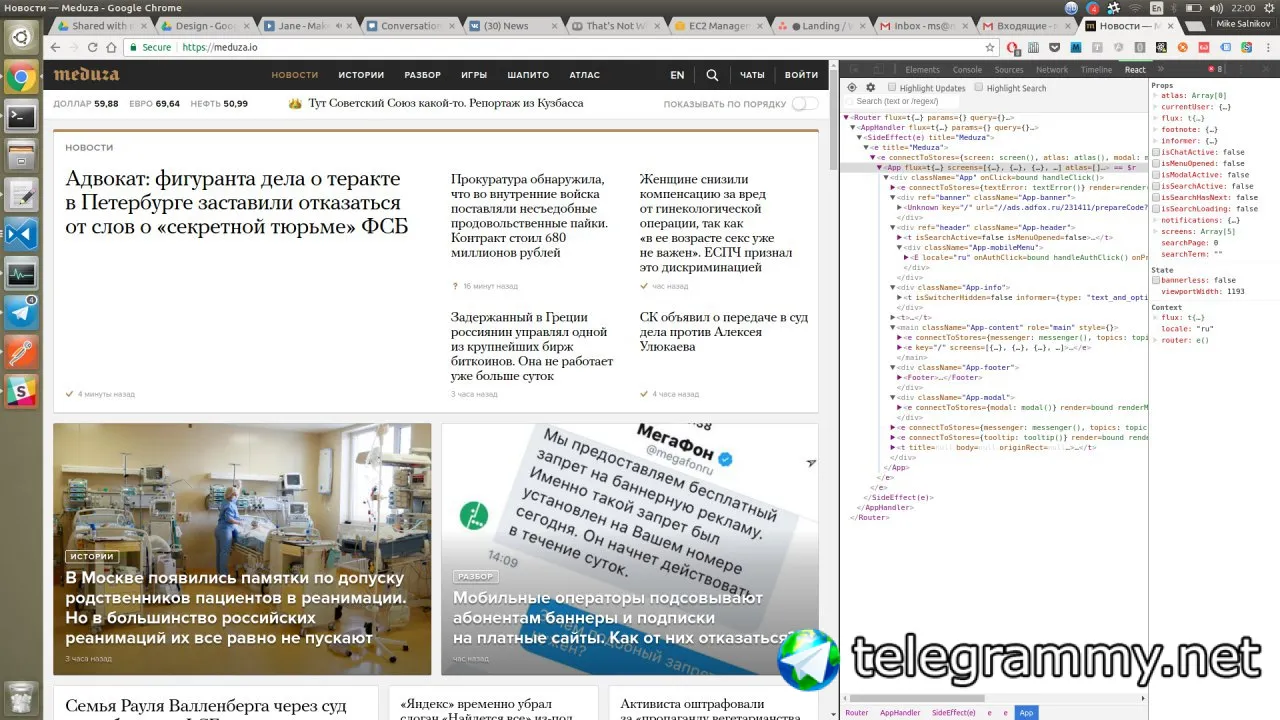
Task: Click the ВОЙТИ login button
Action: coord(801,75)
